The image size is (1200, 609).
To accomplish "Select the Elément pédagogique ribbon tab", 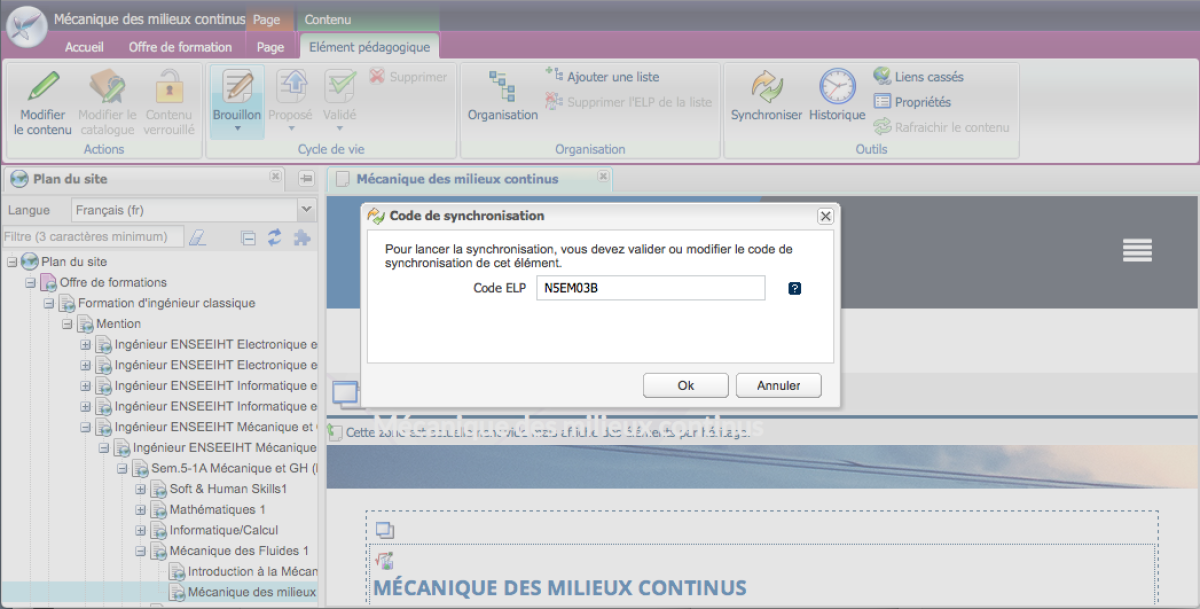I will click(x=369, y=46).
